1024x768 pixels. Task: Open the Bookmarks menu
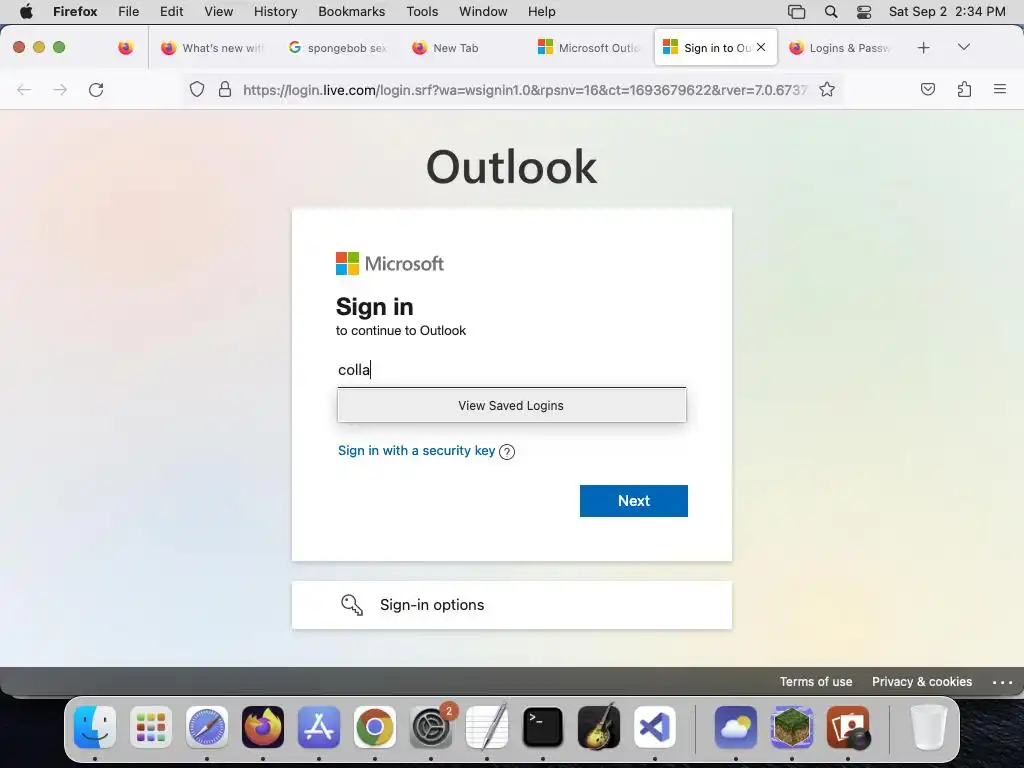pyautogui.click(x=352, y=11)
